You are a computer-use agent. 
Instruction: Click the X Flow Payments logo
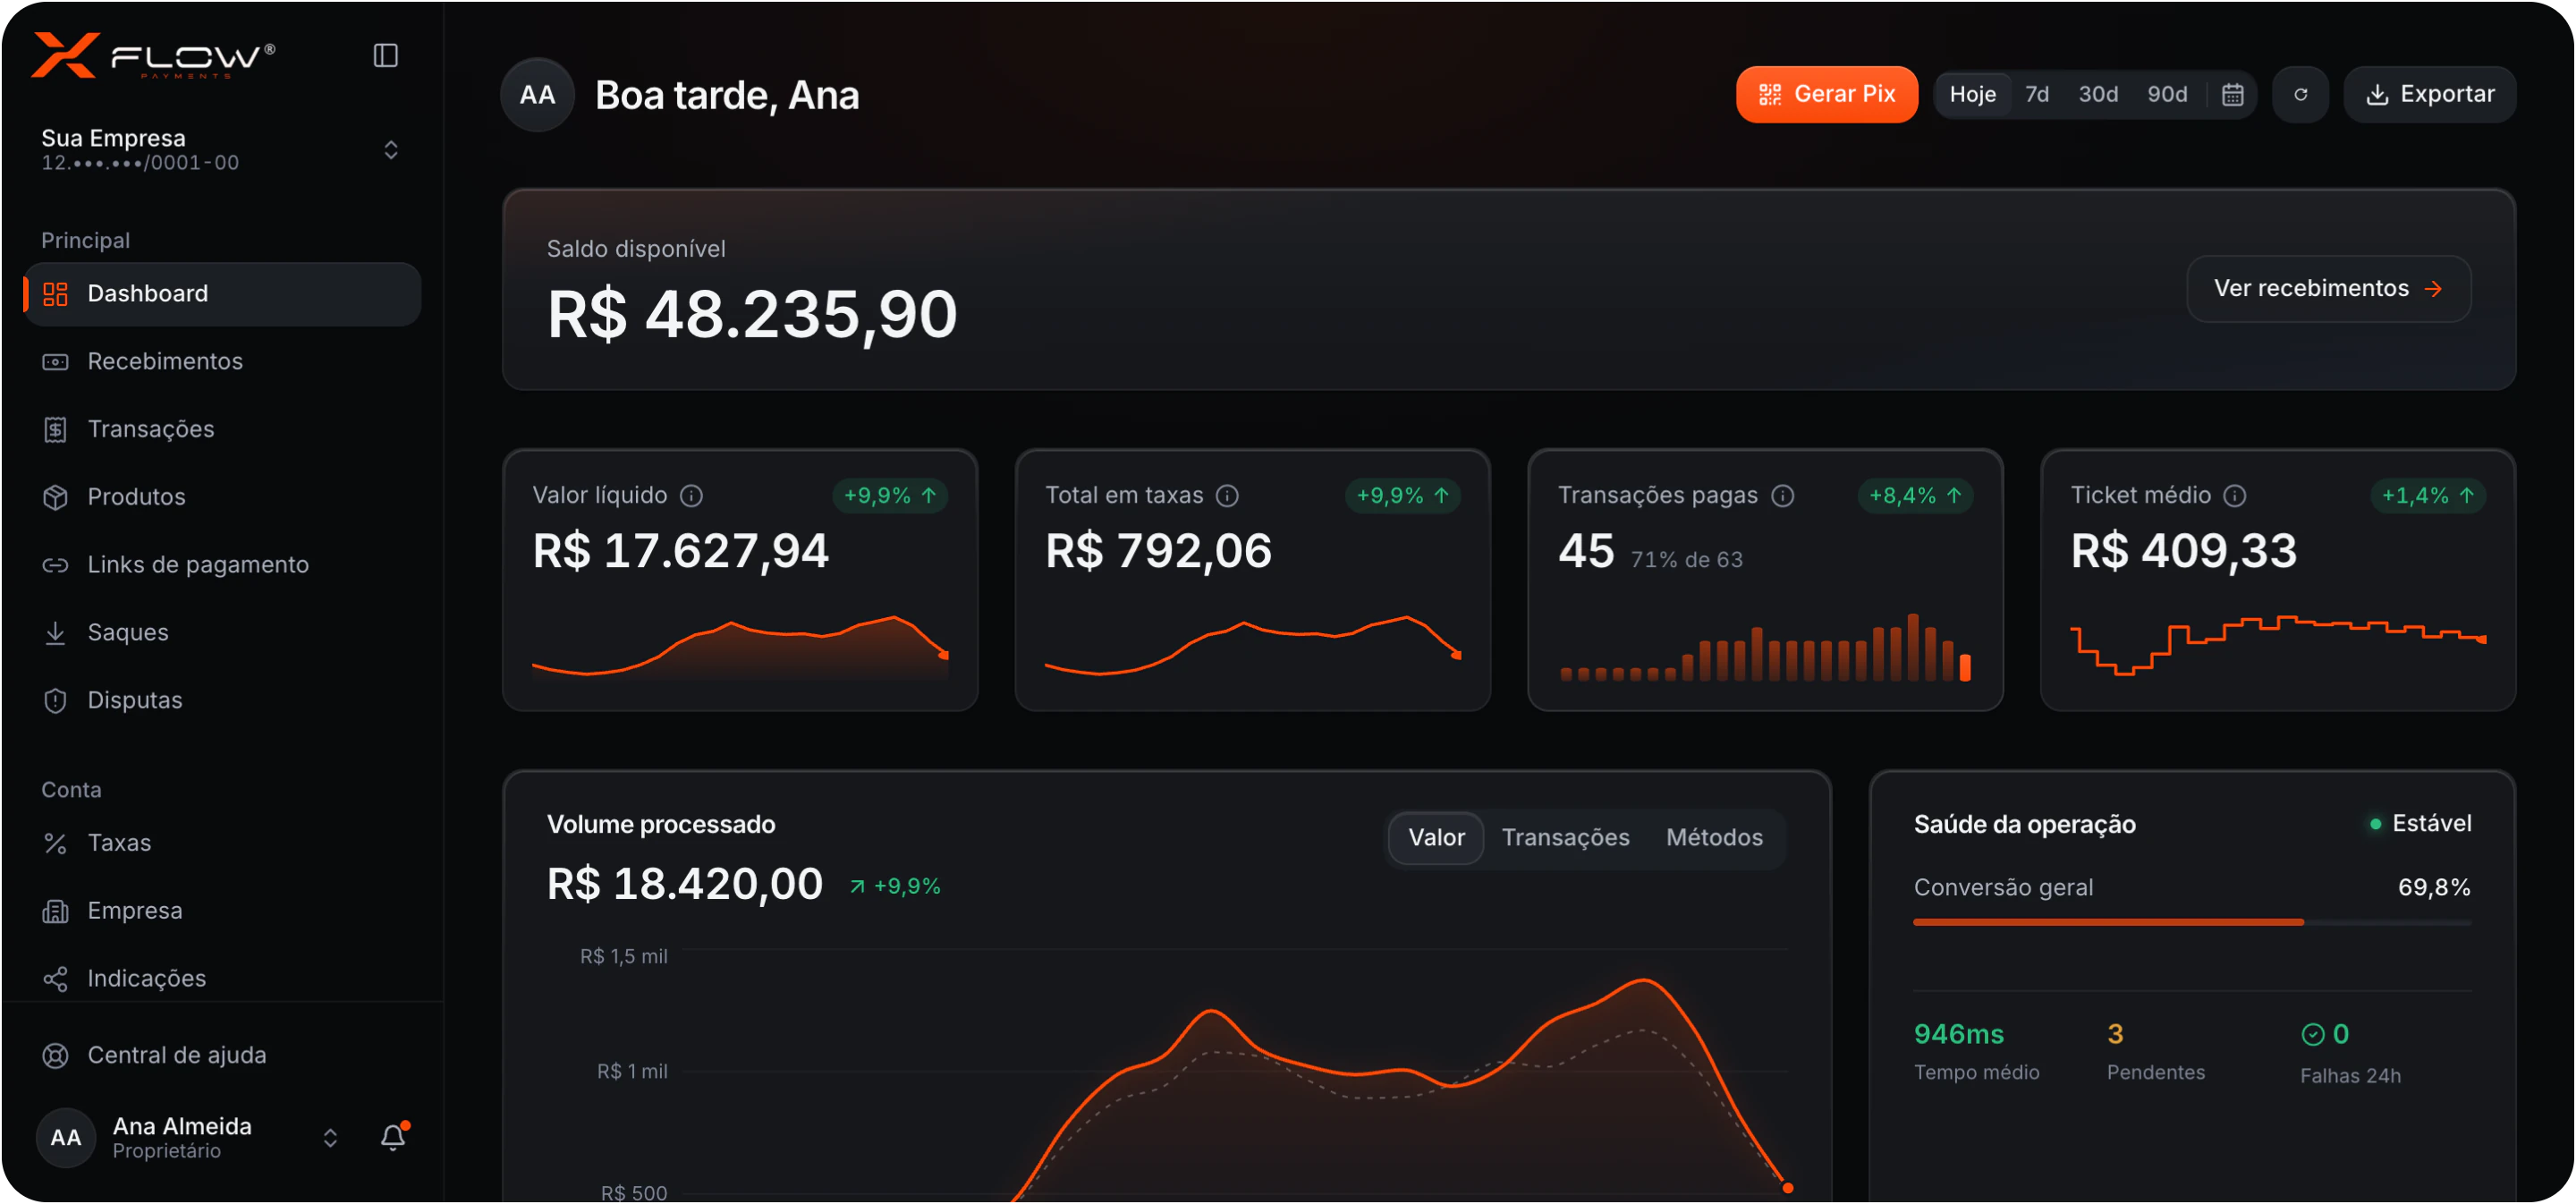click(153, 55)
